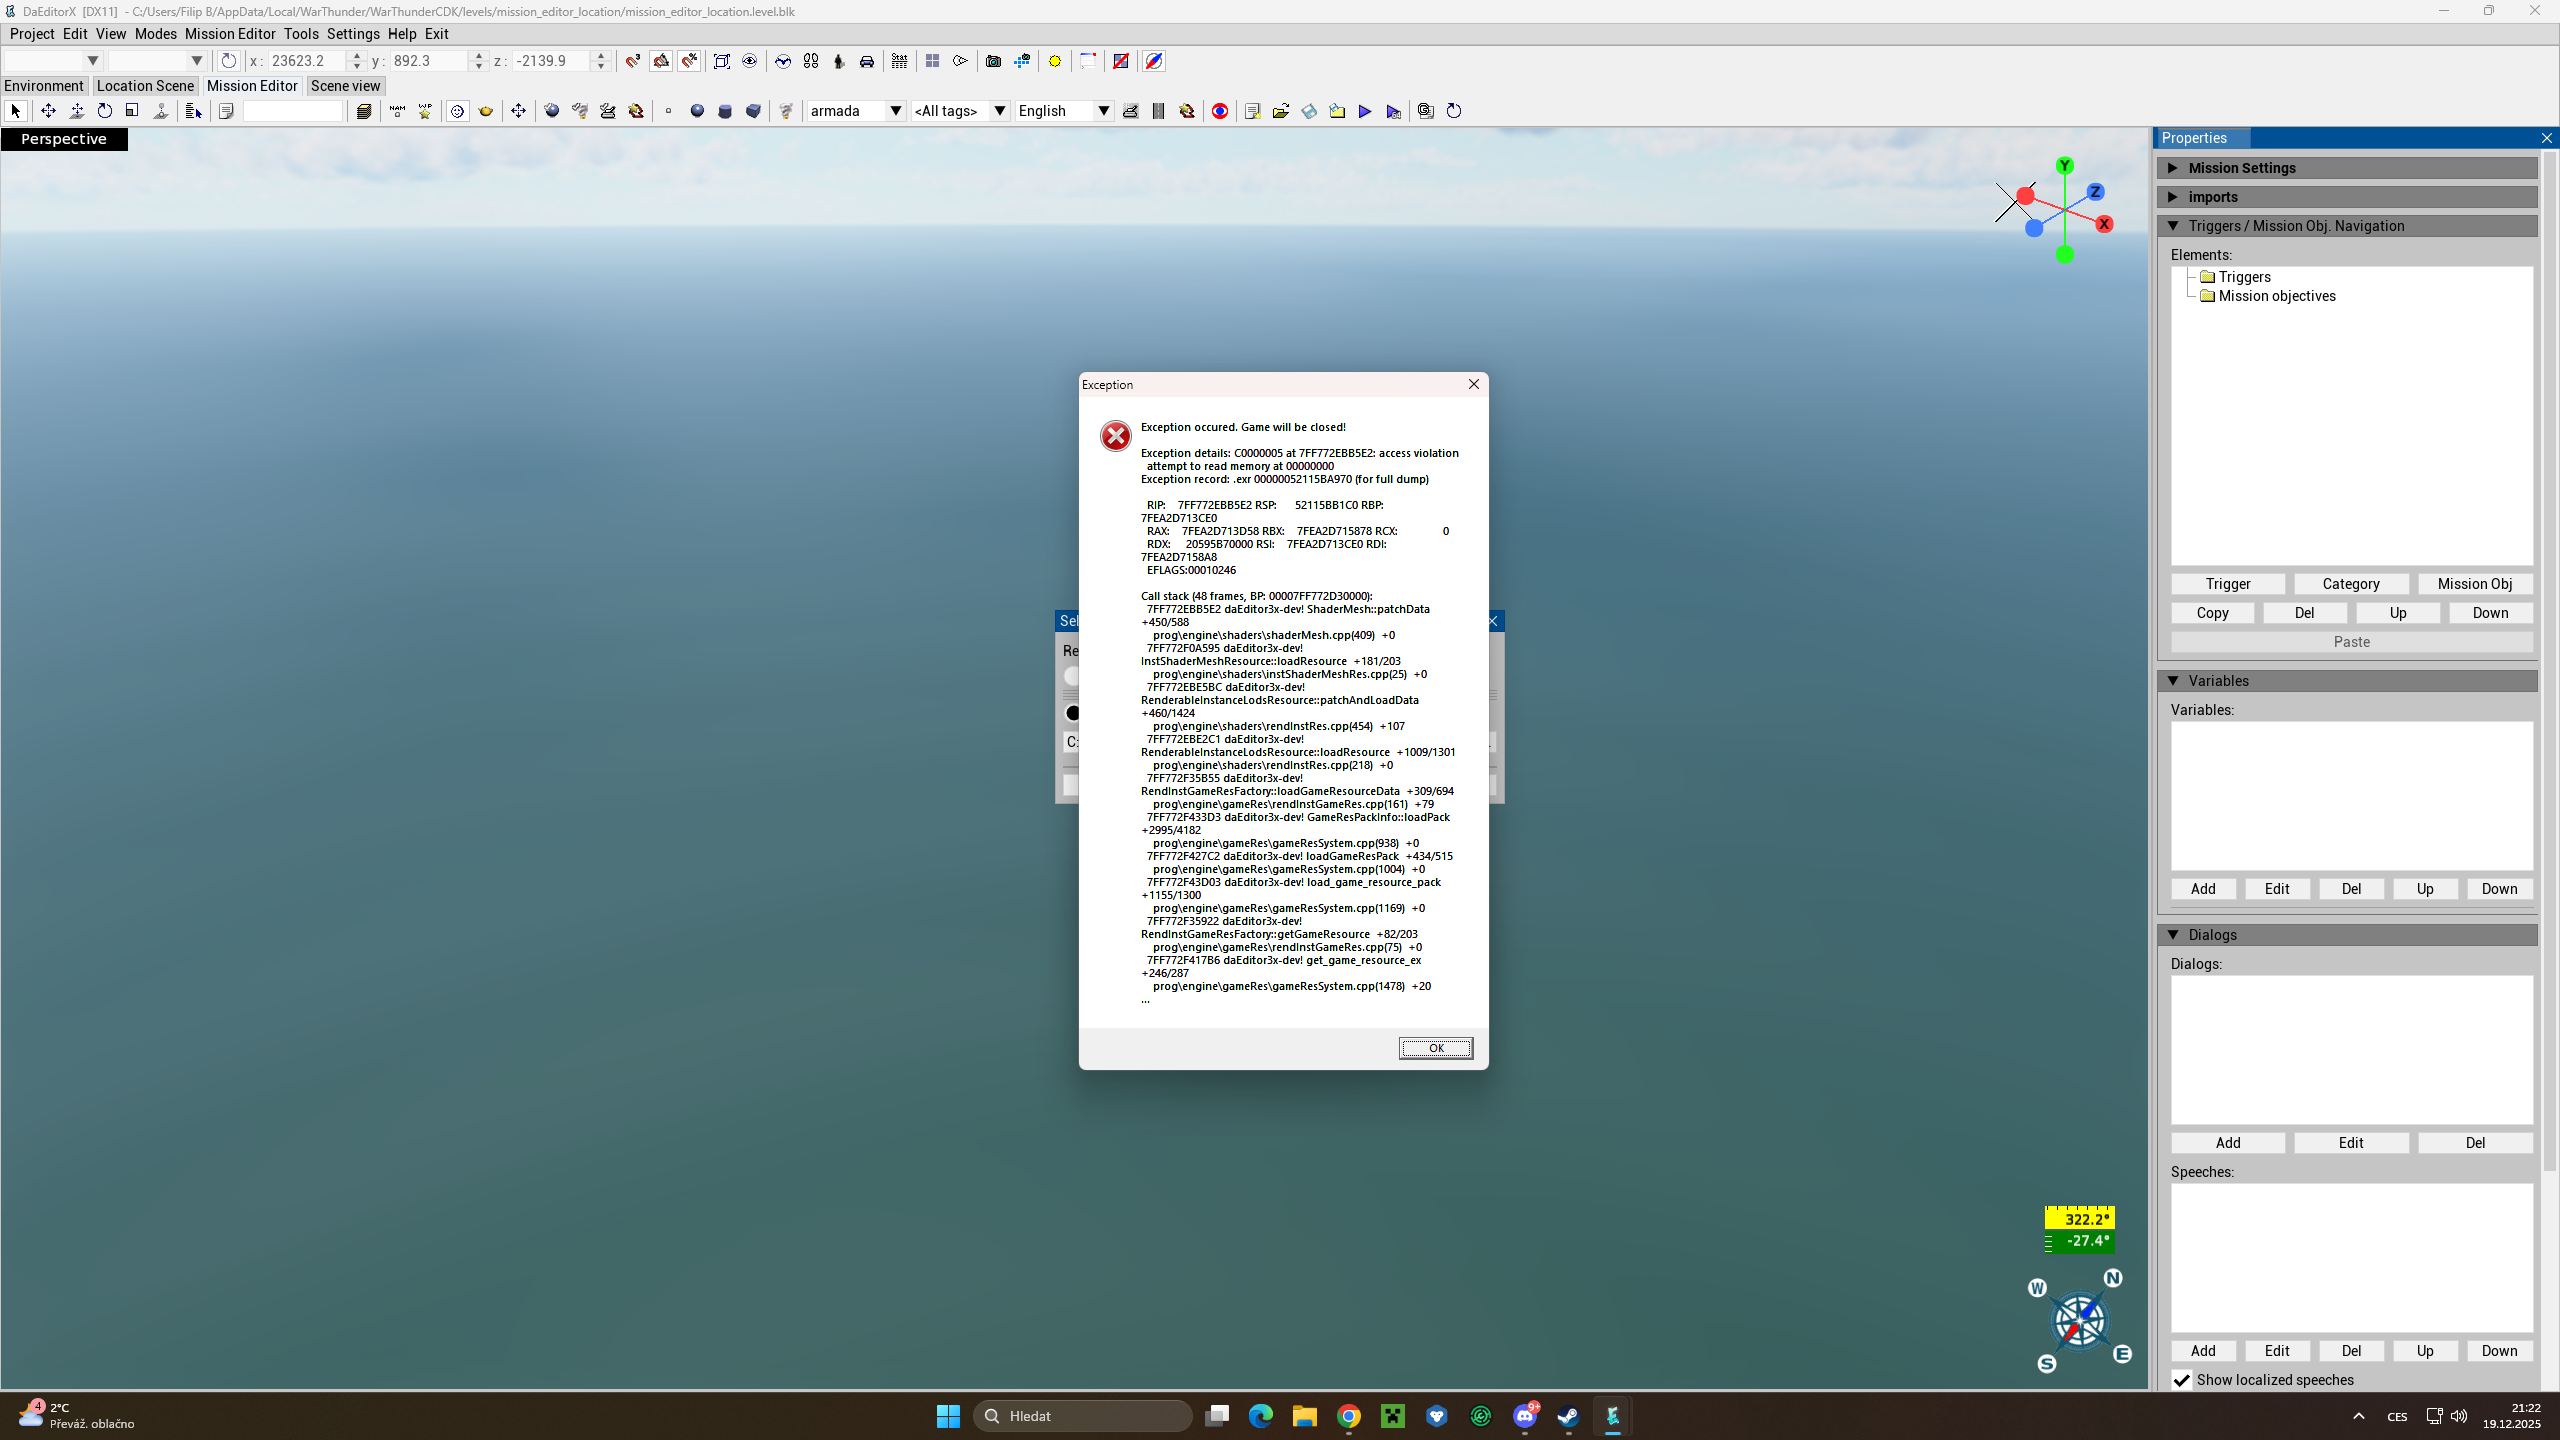This screenshot has width=2560, height=1440.
Task: Toggle the eye visibility toolbar icon
Action: (x=749, y=61)
